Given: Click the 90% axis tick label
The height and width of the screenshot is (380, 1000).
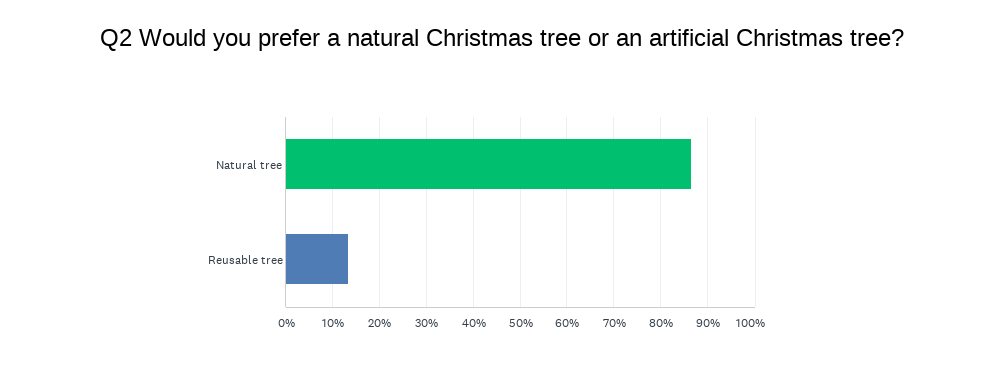Looking at the screenshot, I should coord(708,323).
